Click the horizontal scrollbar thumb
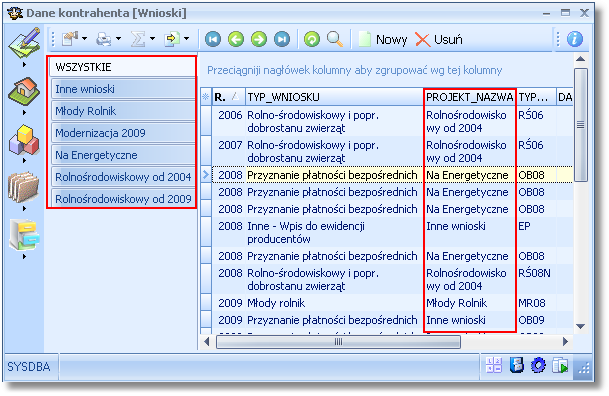This screenshot has height=396, width=609. point(338,342)
